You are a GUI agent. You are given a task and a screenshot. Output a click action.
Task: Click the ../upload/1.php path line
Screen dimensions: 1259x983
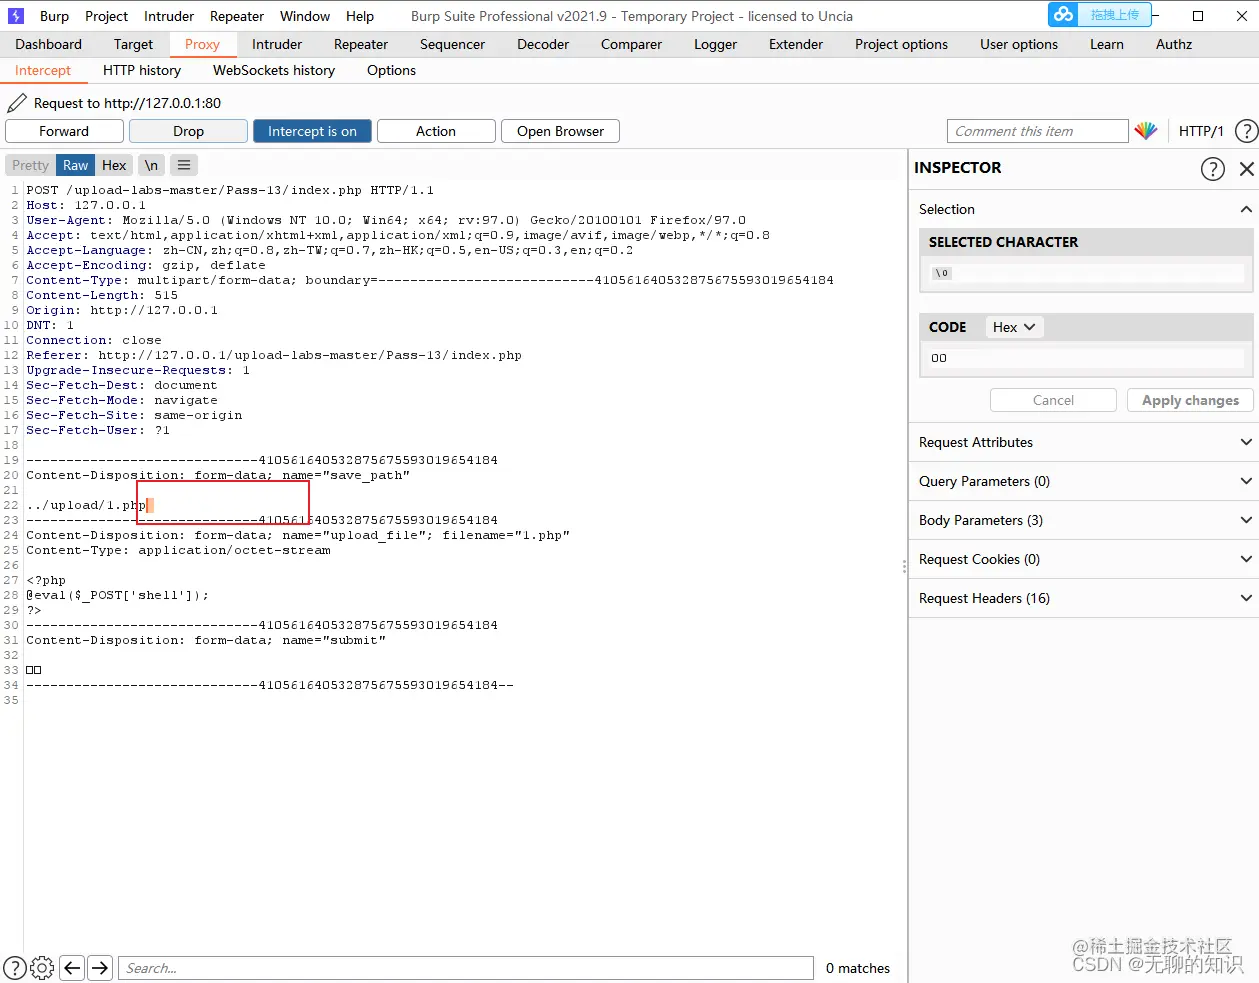86,505
